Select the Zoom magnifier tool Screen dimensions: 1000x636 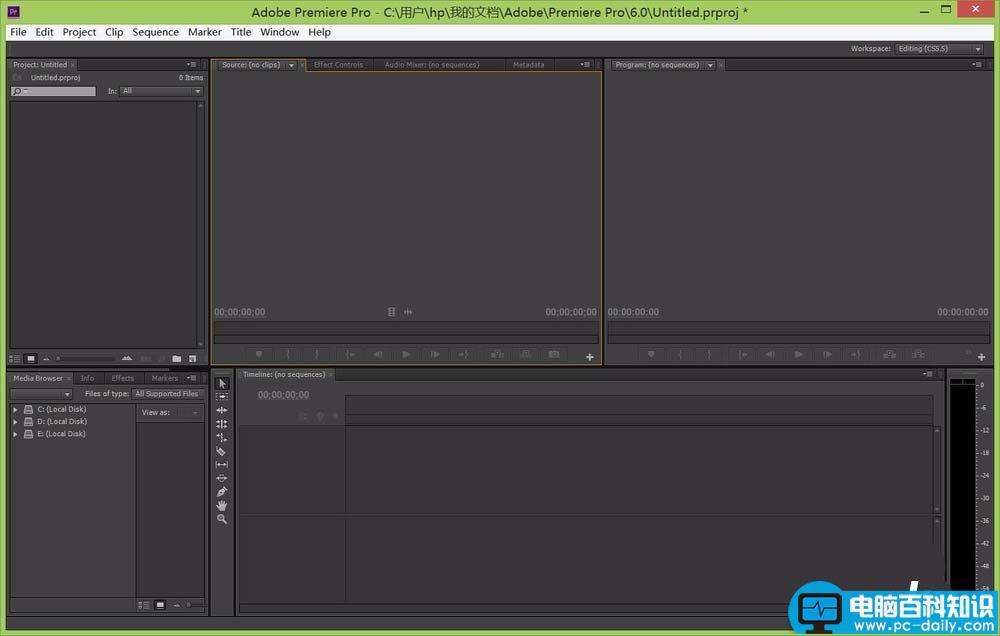point(222,519)
